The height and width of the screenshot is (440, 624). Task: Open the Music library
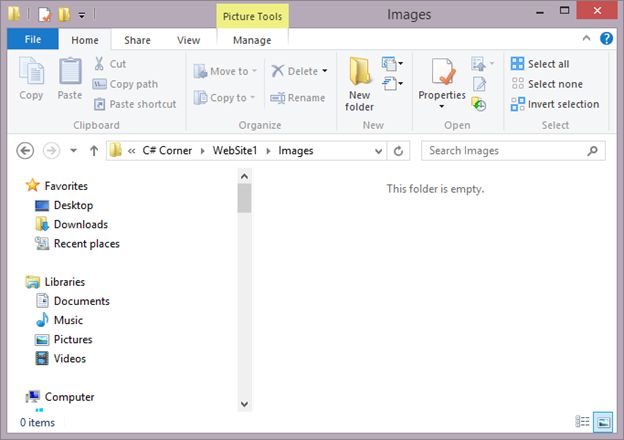(59, 320)
